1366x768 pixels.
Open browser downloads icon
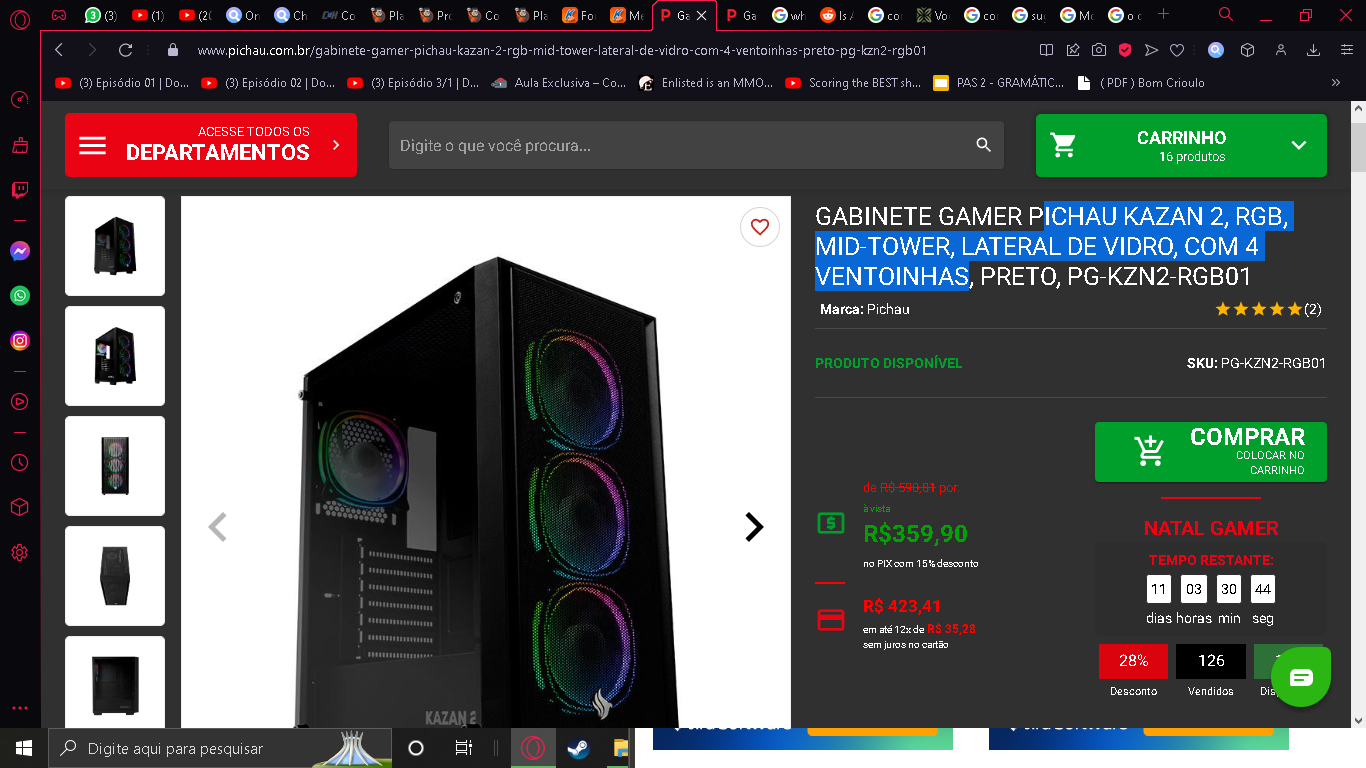click(1314, 50)
